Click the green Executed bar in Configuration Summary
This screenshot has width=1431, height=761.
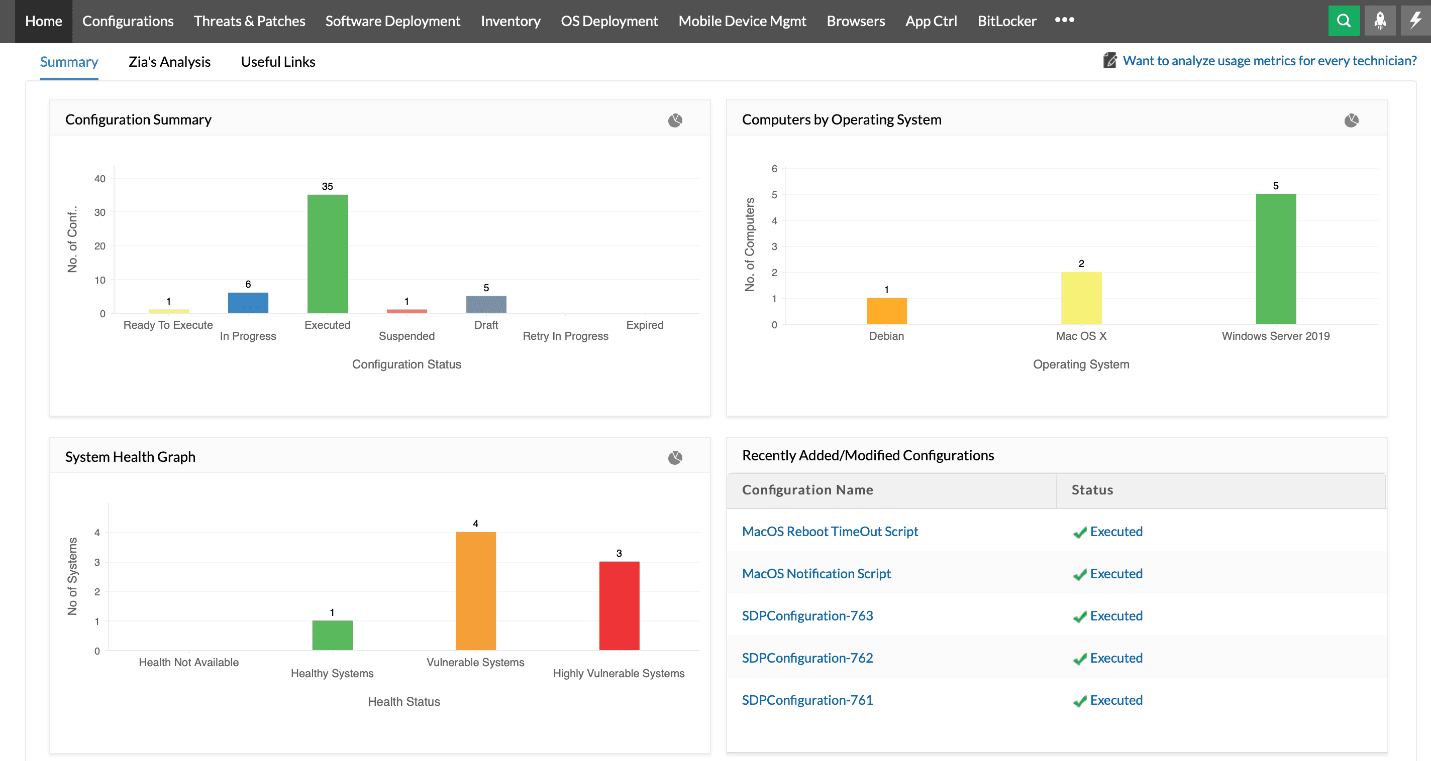[x=327, y=254]
